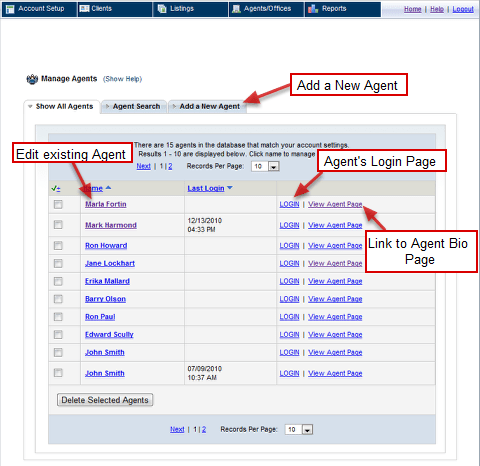Open the bottom Records Per Page dropdown
The width and height of the screenshot is (480, 466).
point(307,430)
